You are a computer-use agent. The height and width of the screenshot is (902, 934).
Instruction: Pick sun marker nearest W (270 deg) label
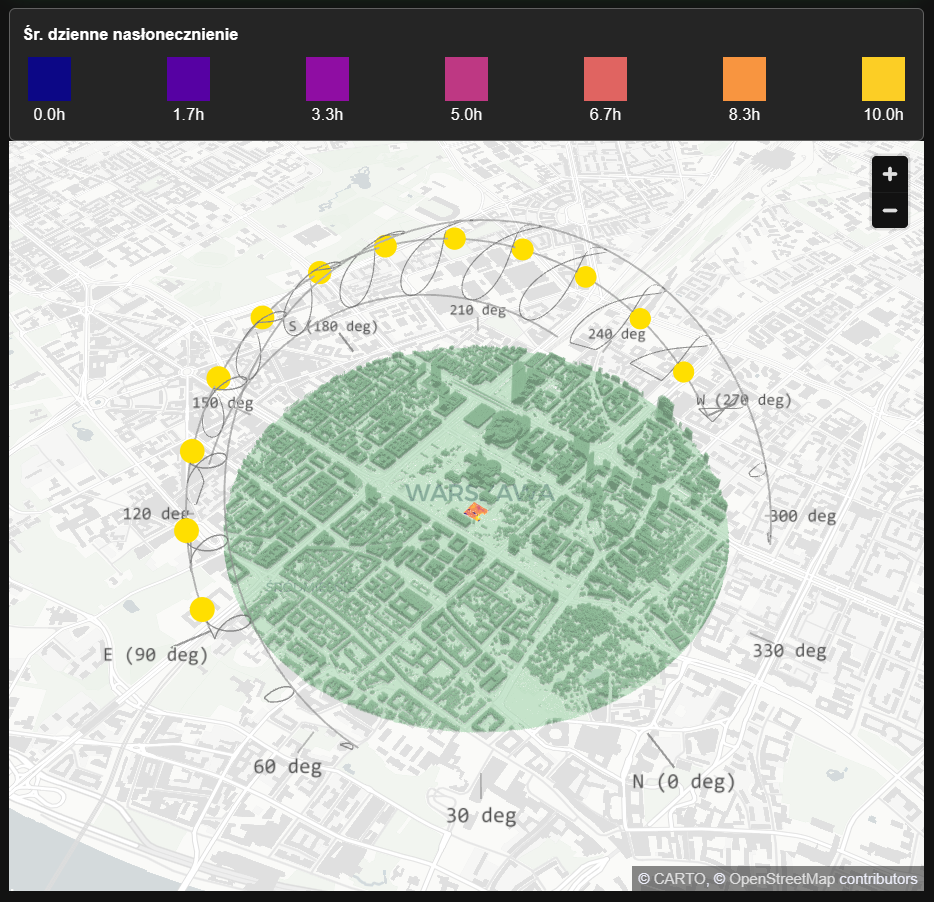[683, 372]
